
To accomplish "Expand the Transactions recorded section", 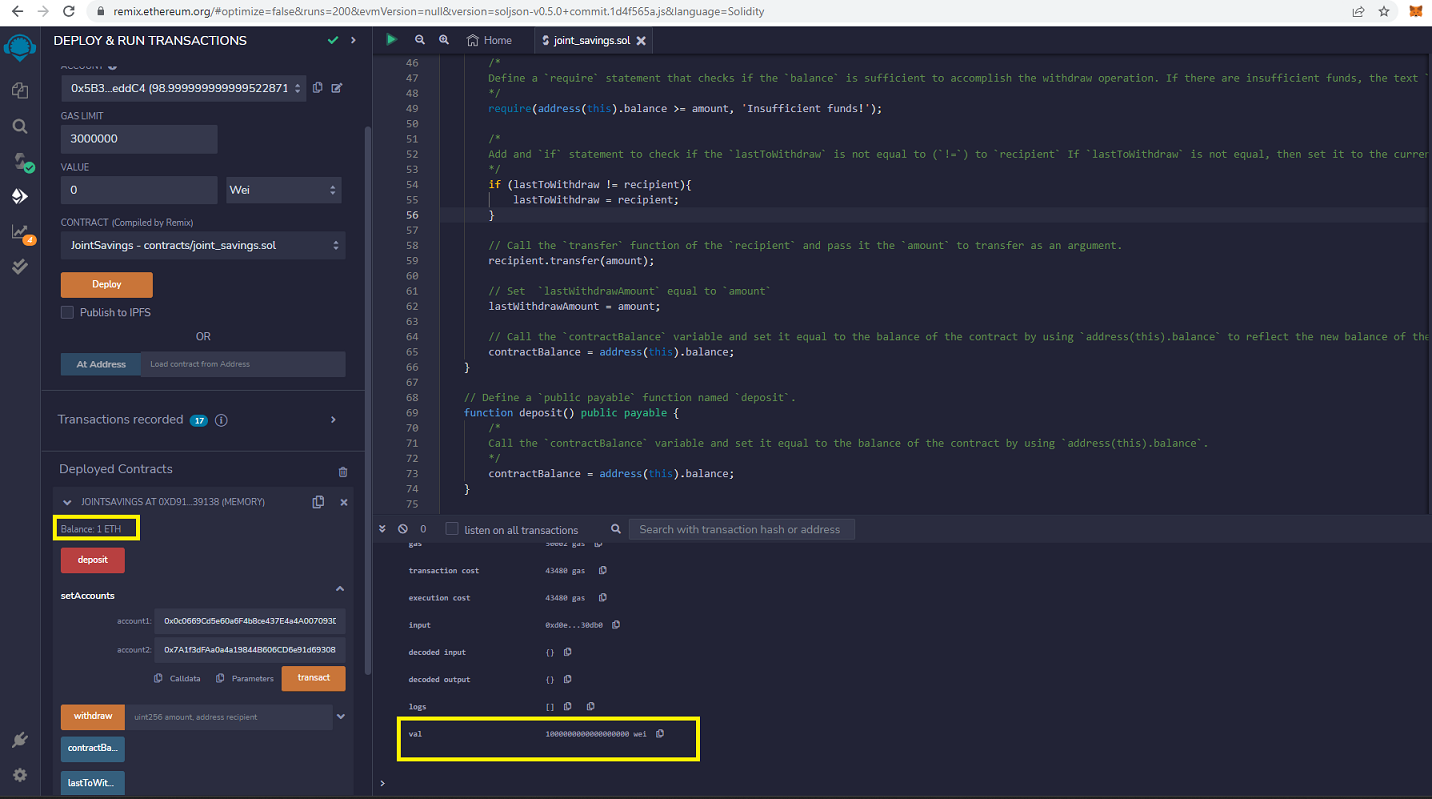I will [333, 420].
